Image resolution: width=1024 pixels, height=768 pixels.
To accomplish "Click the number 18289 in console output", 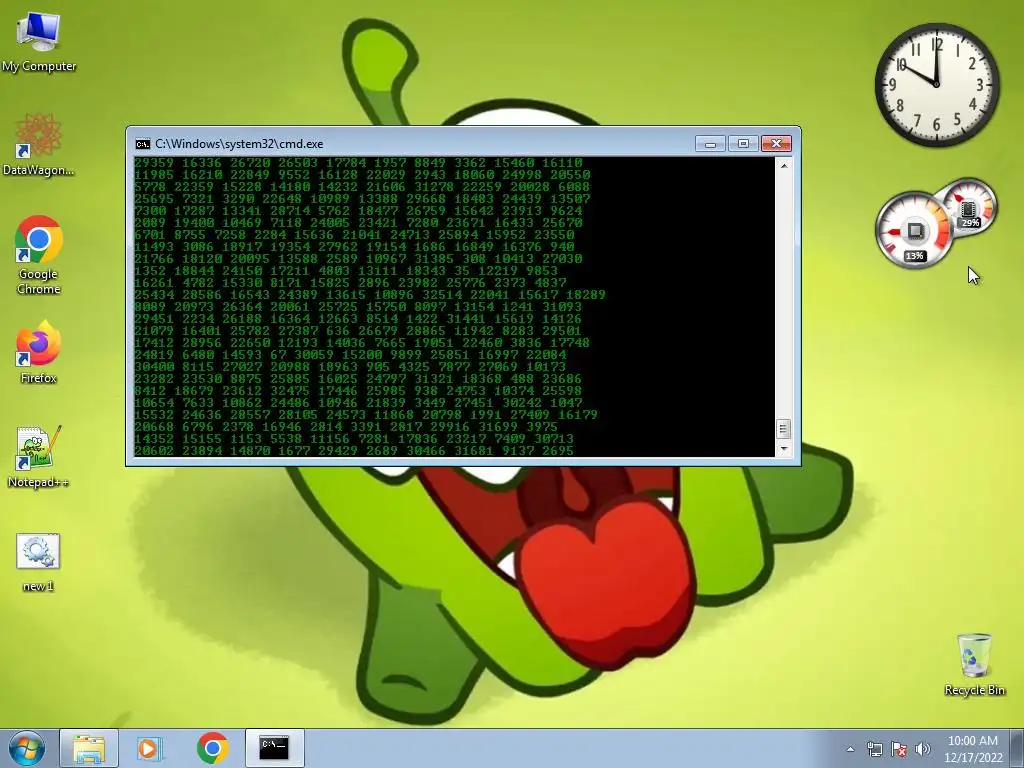I will point(586,295).
